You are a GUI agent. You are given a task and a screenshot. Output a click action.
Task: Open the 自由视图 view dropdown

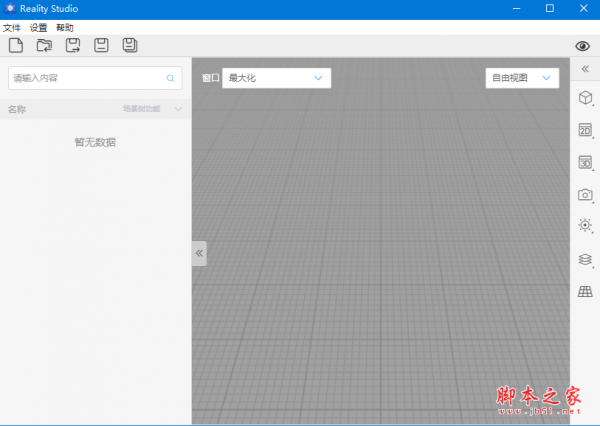pyautogui.click(x=521, y=77)
